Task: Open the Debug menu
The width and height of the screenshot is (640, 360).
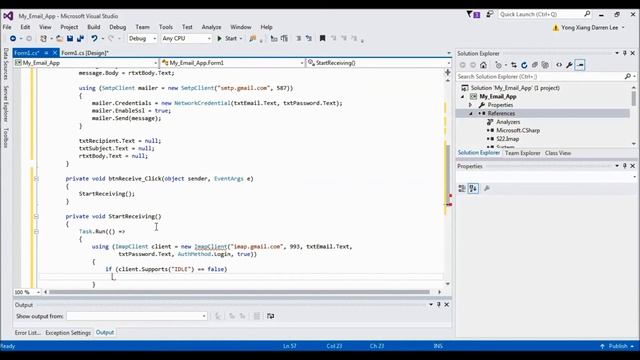Action: [118, 27]
